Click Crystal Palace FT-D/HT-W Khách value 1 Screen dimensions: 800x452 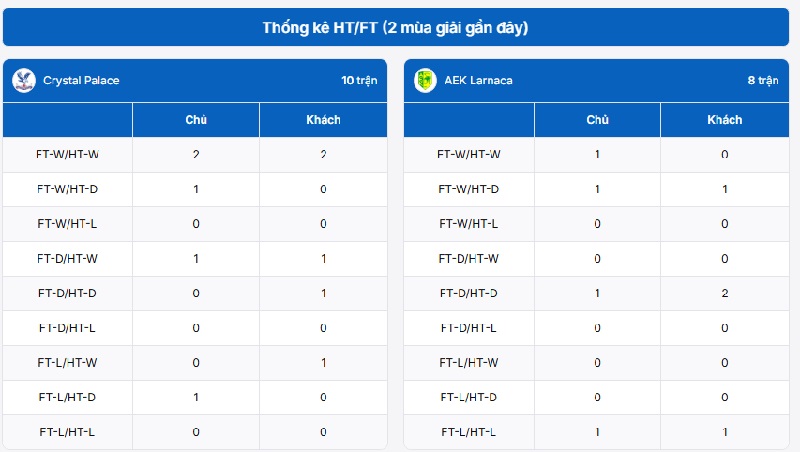click(323, 259)
